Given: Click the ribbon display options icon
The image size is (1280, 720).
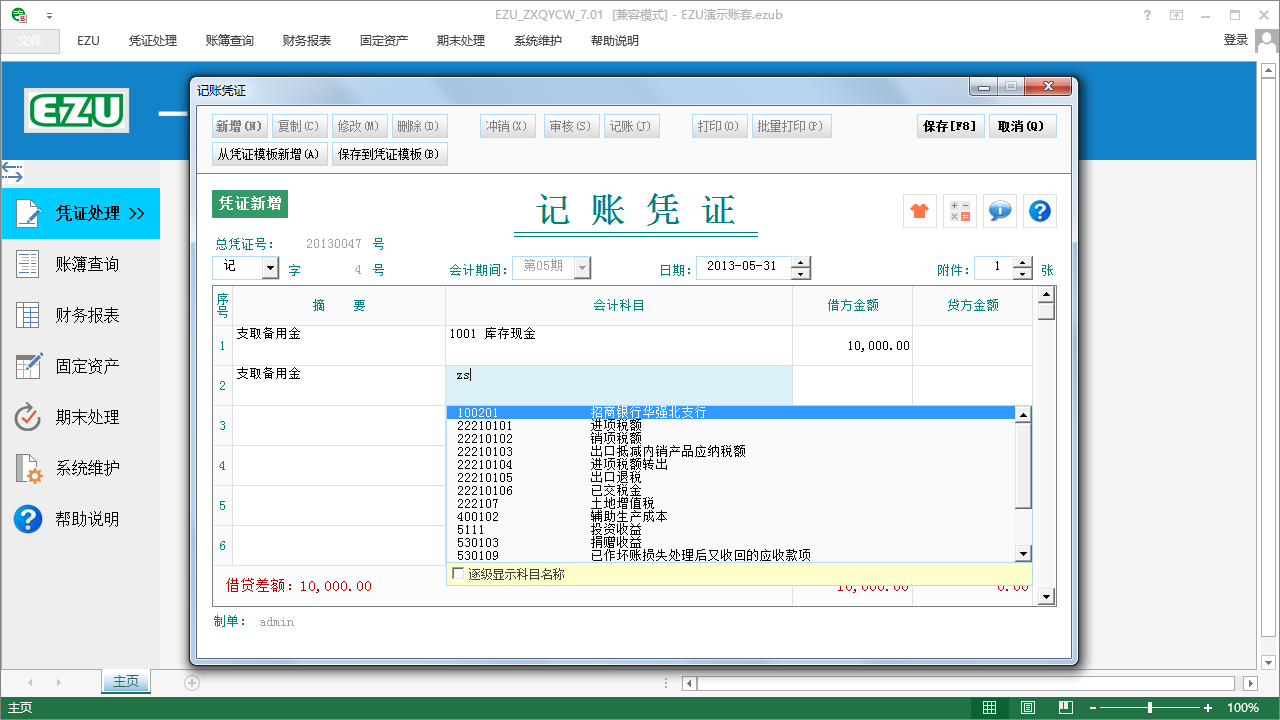Looking at the screenshot, I should tap(1177, 15).
